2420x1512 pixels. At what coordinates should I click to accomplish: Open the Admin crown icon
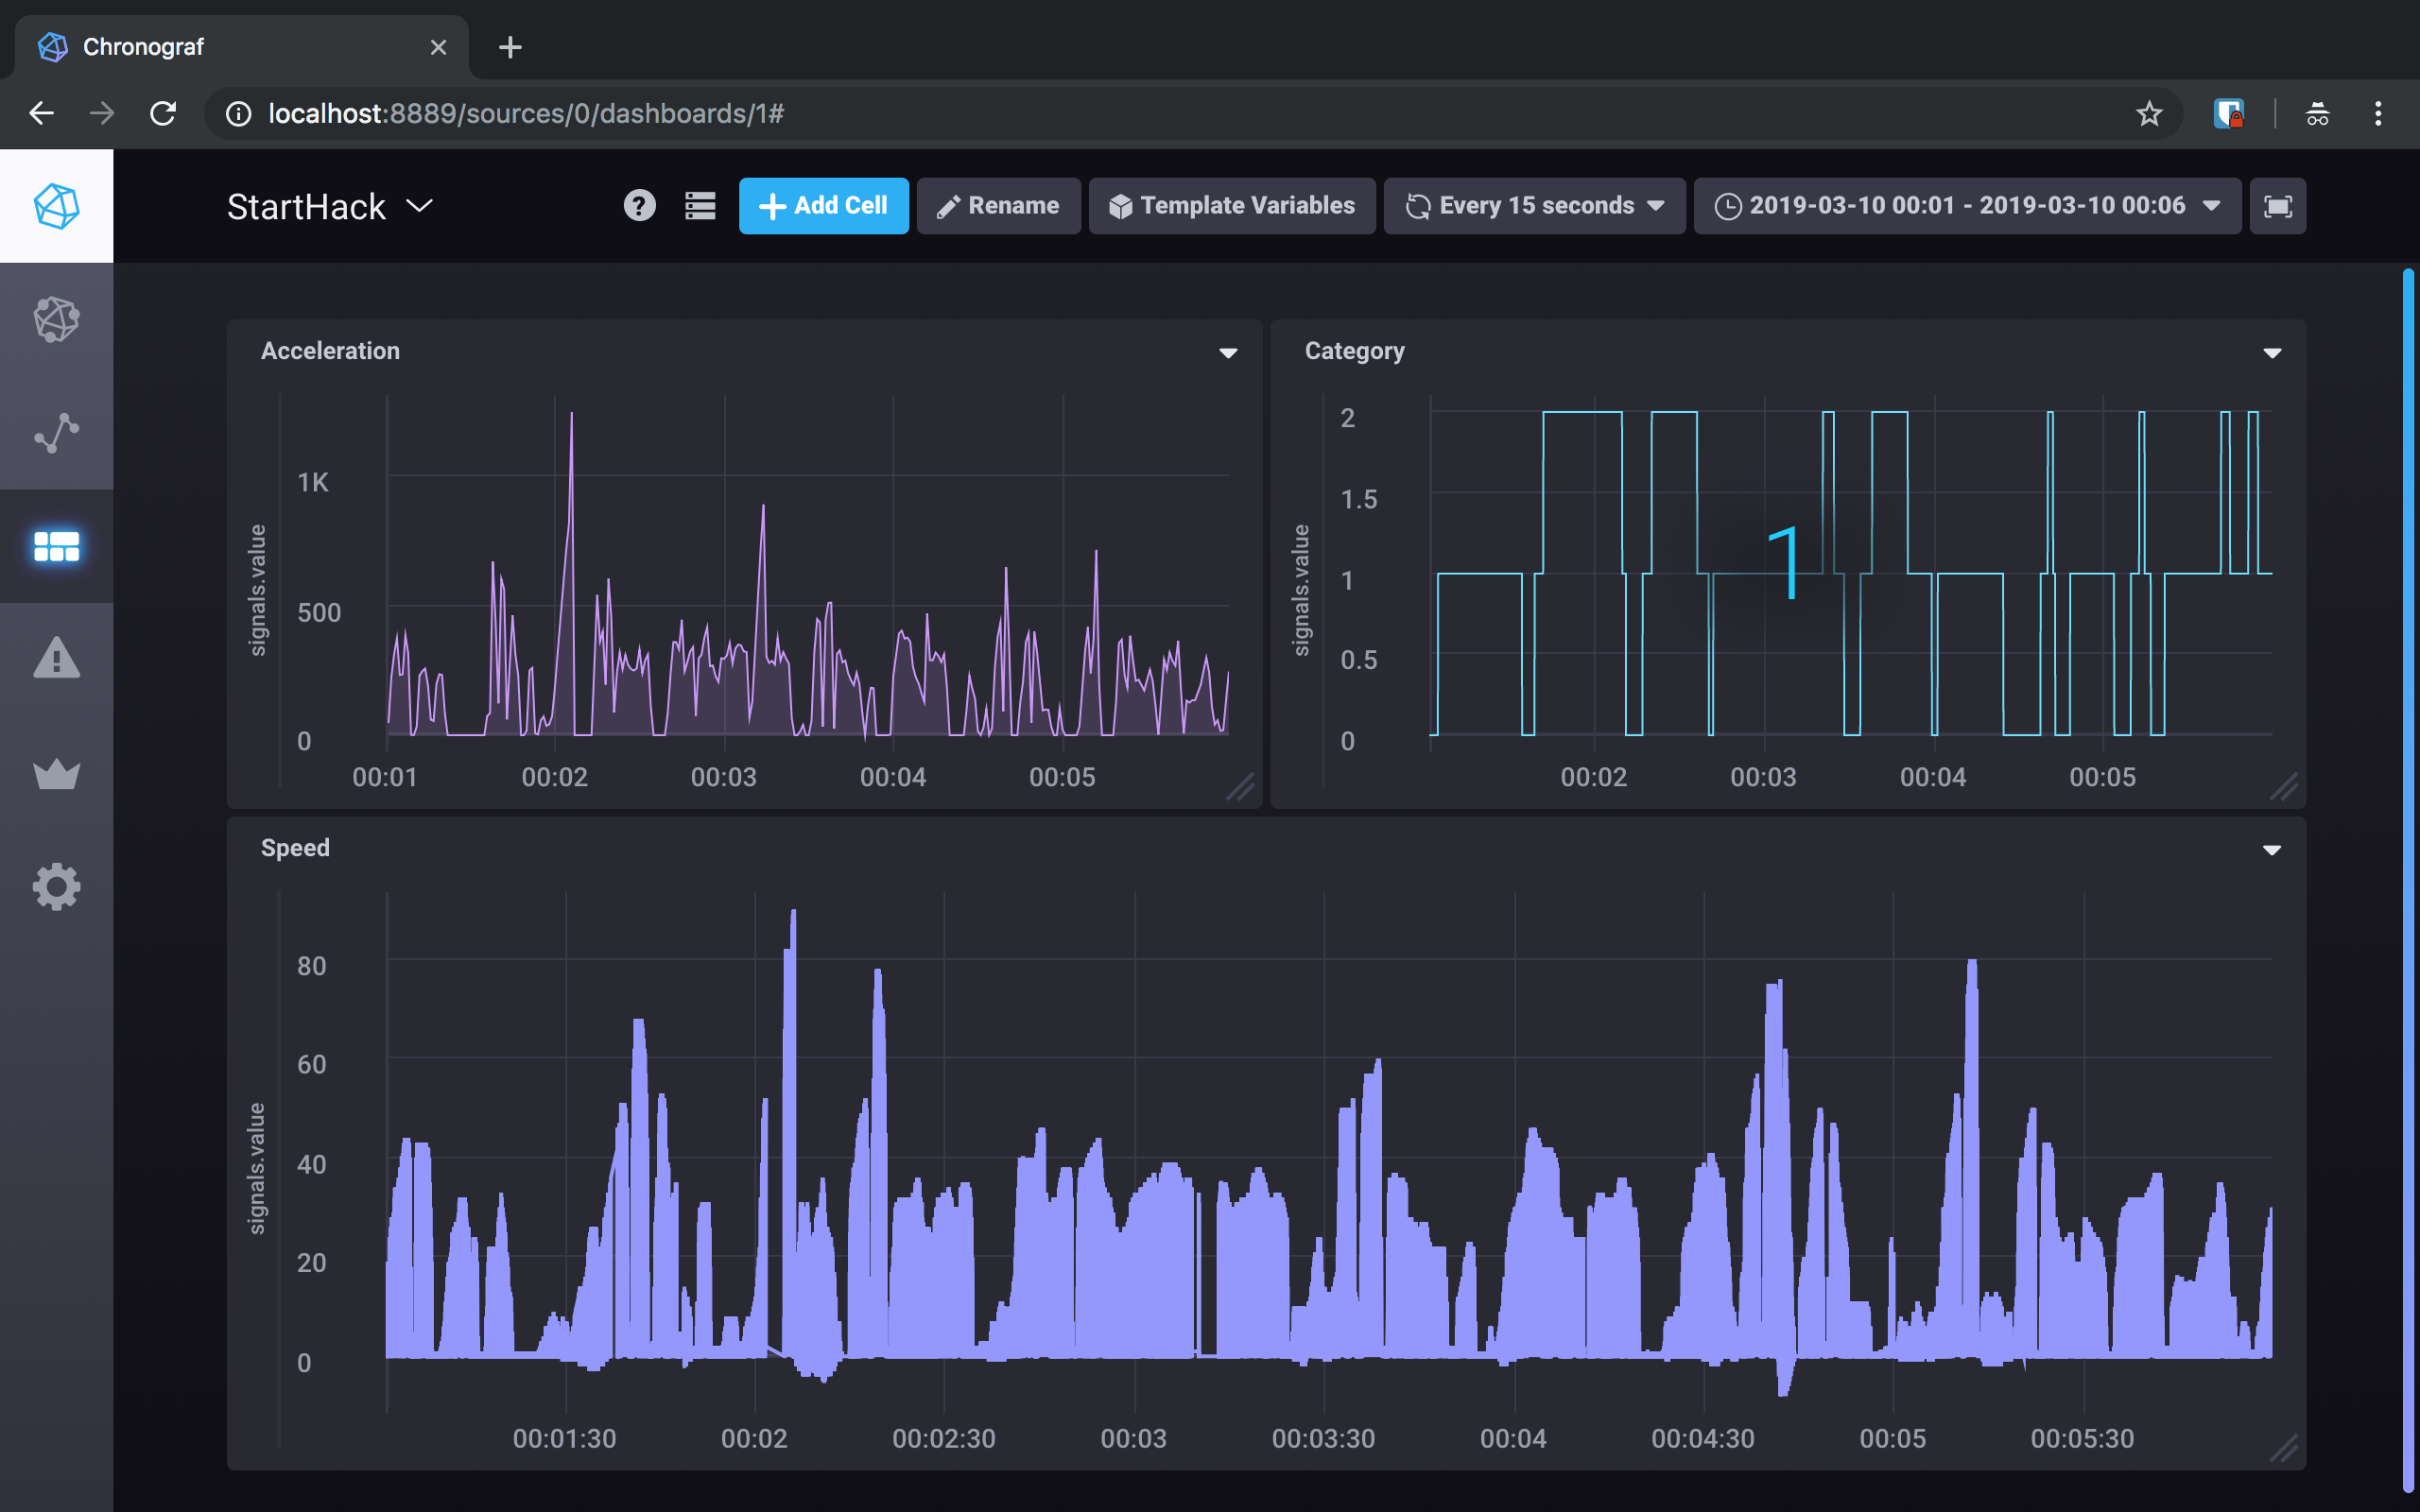pyautogui.click(x=56, y=773)
